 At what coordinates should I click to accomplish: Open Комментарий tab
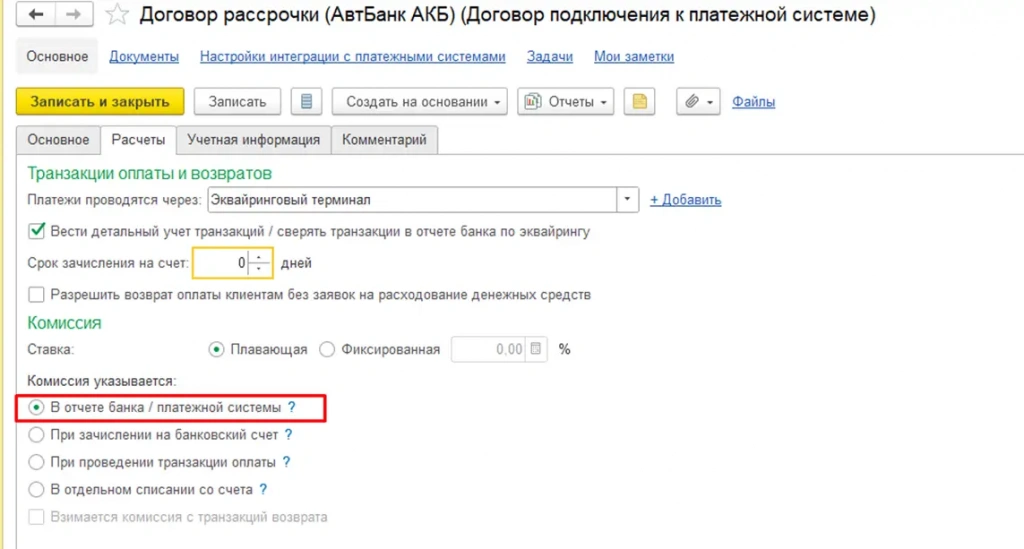(x=384, y=140)
